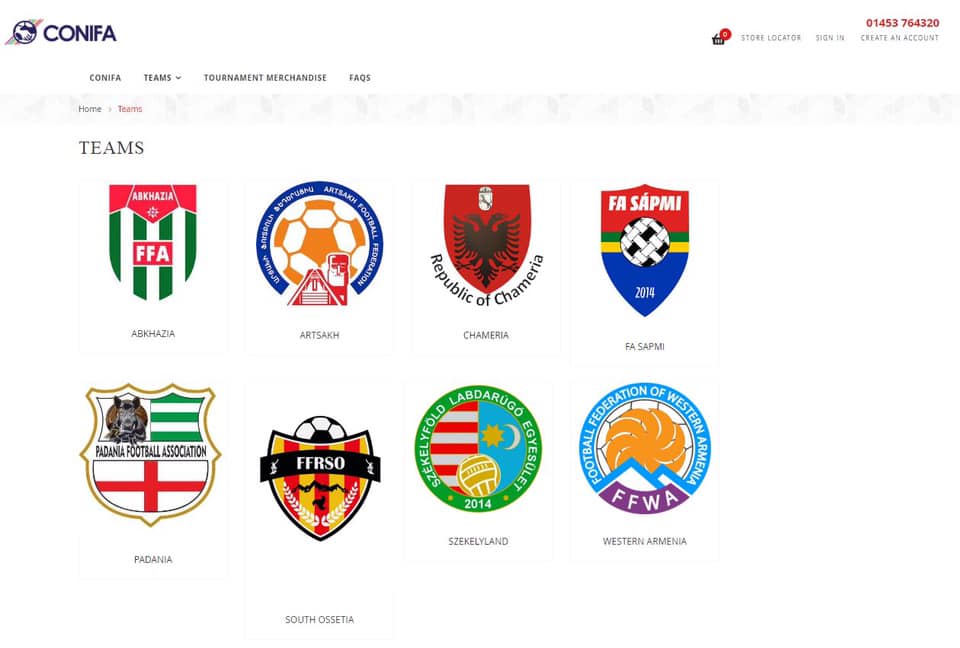This screenshot has height=648, width=960.
Task: Open the South Ossetia team name link
Action: [320, 620]
